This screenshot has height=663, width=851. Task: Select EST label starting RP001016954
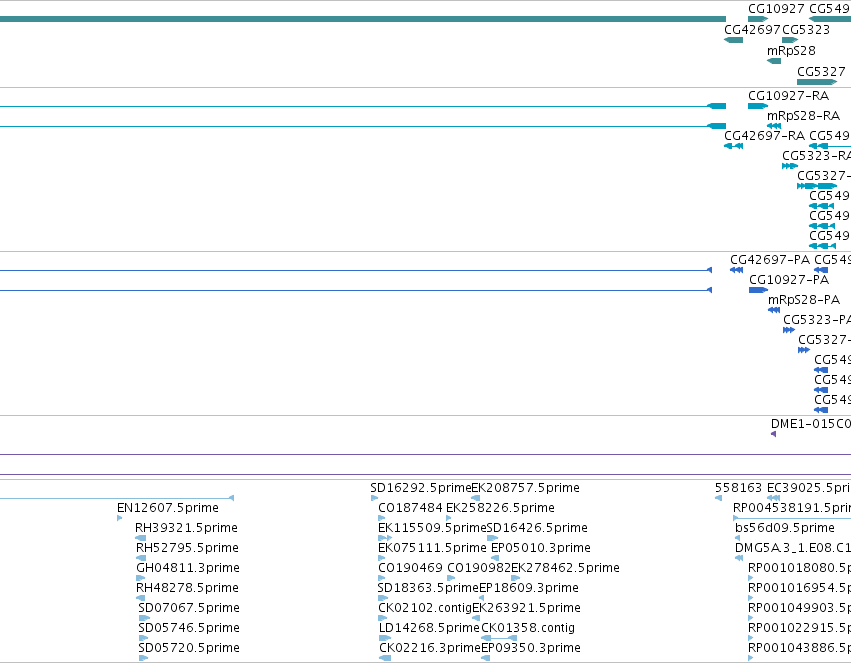click(x=799, y=588)
